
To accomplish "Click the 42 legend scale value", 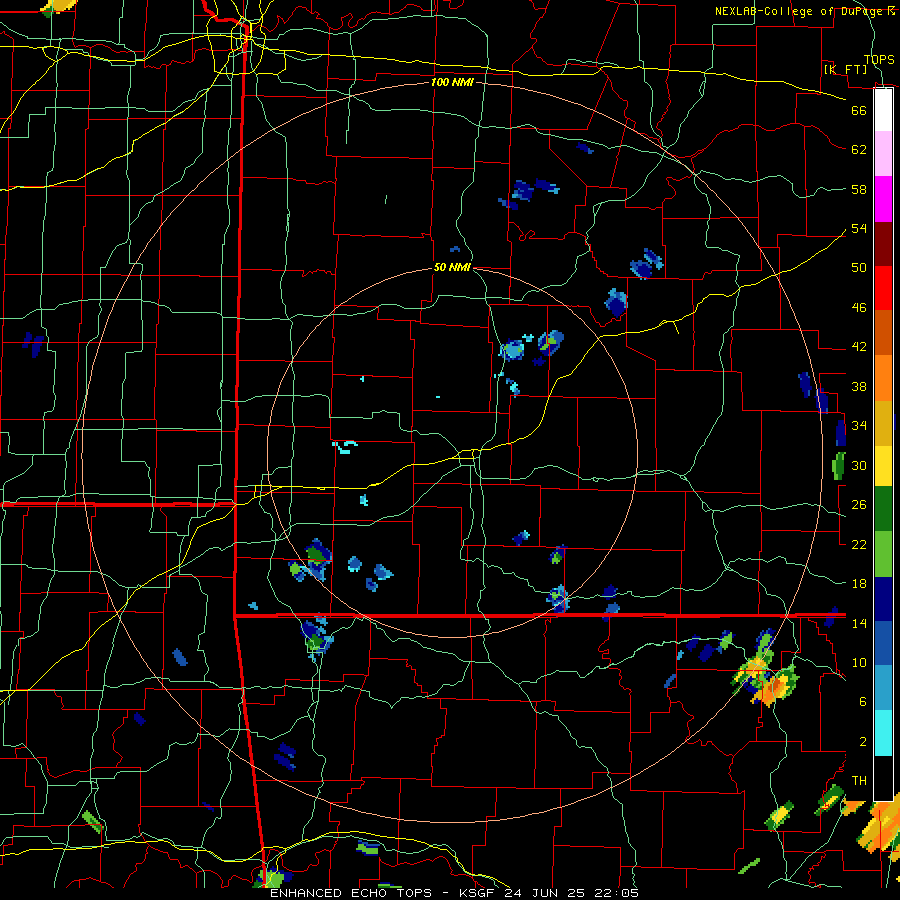I will click(859, 347).
